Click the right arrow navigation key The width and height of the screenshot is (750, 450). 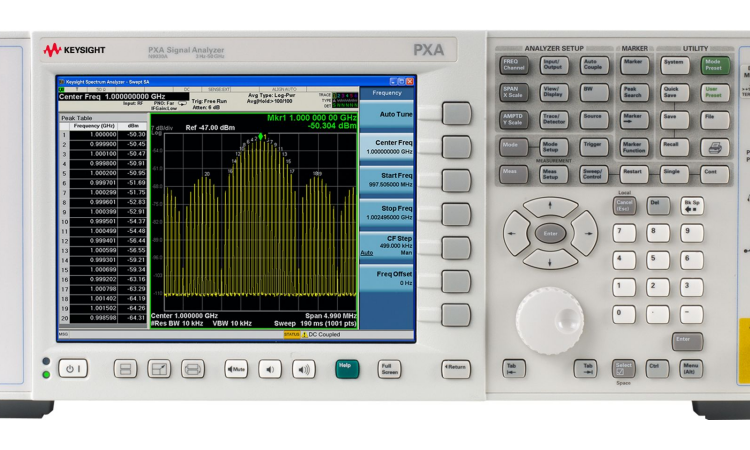click(585, 233)
